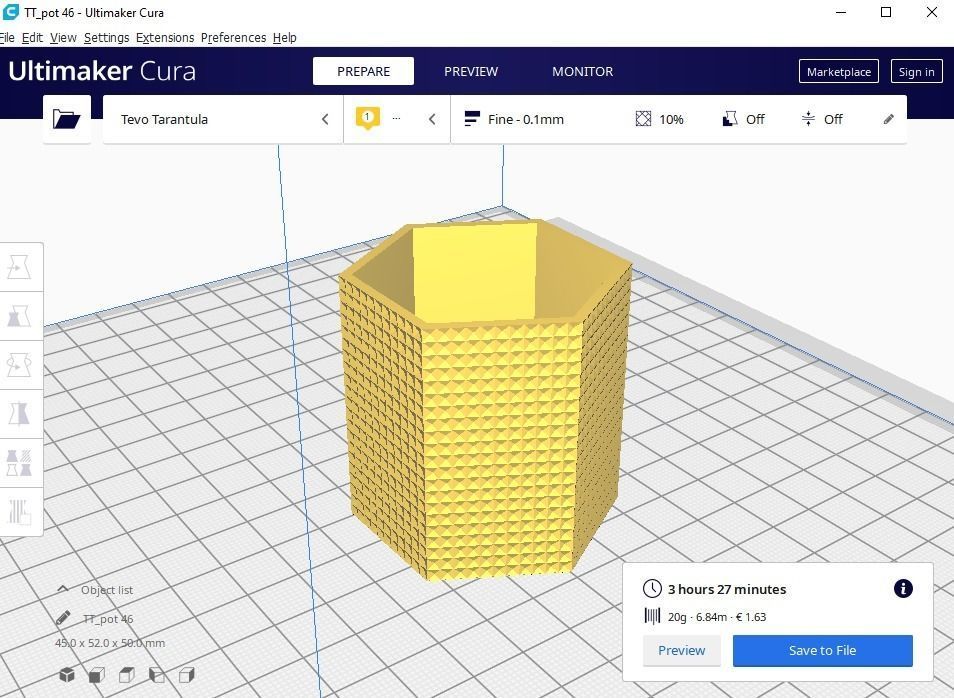The image size is (954, 698).
Task: Switch to the PREPARE stage tab
Action: coord(363,71)
